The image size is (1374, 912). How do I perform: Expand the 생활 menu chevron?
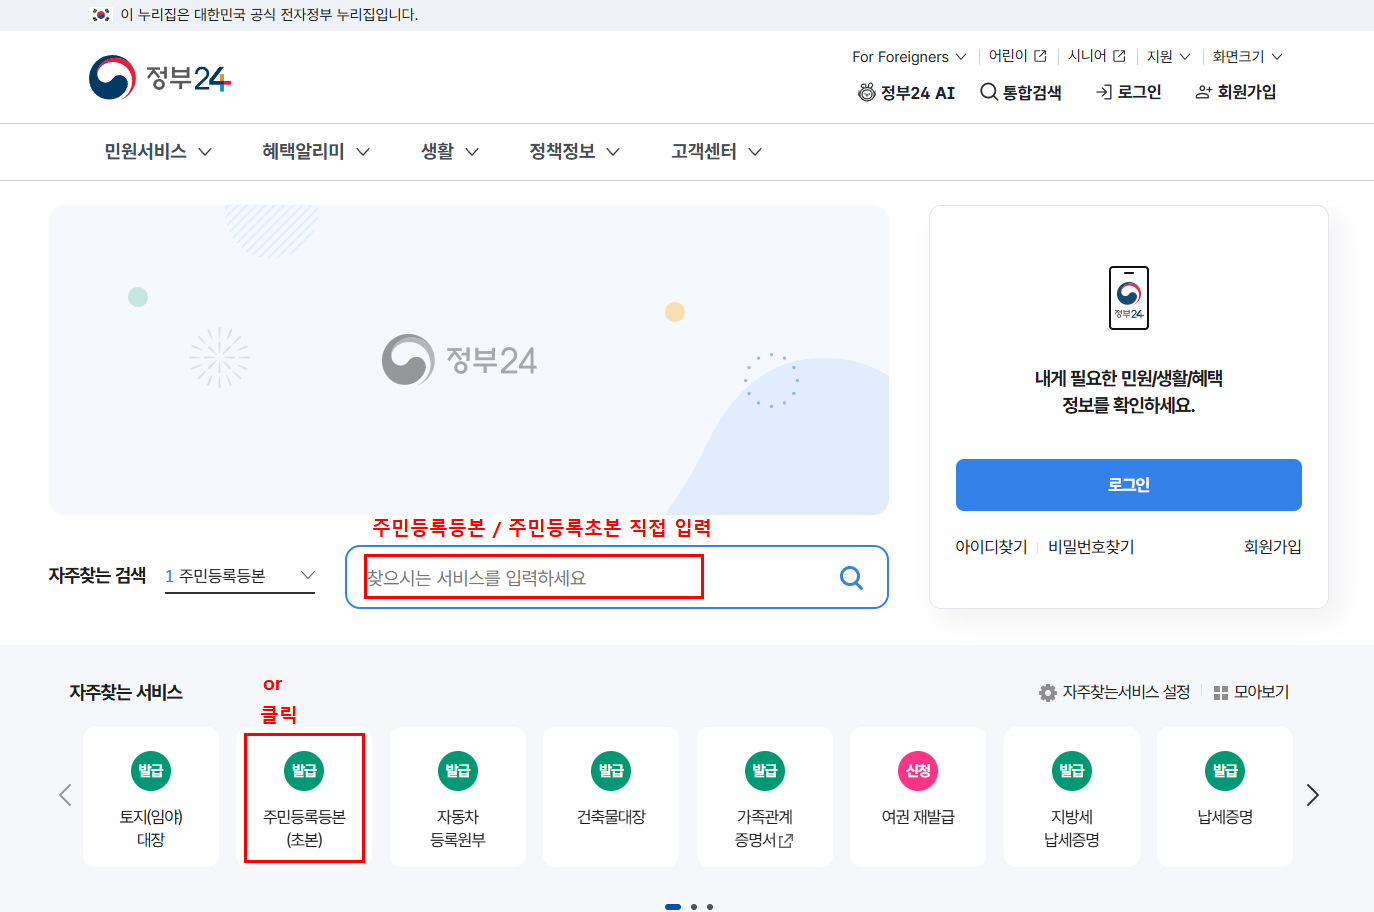pyautogui.click(x=472, y=152)
